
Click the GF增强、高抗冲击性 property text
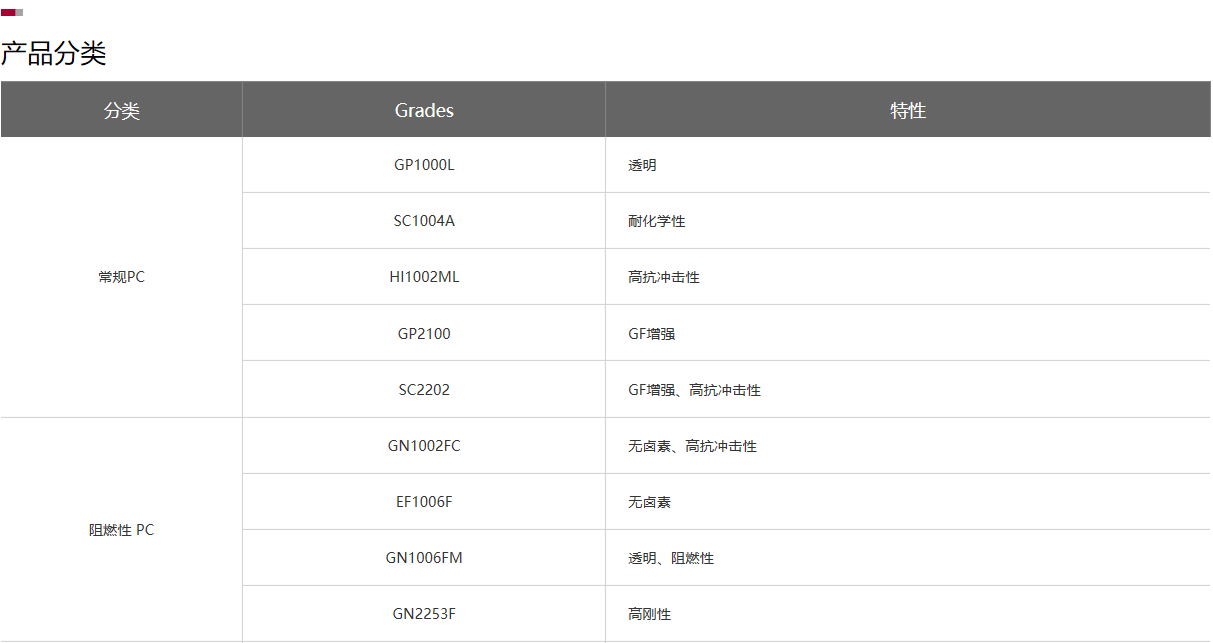694,390
